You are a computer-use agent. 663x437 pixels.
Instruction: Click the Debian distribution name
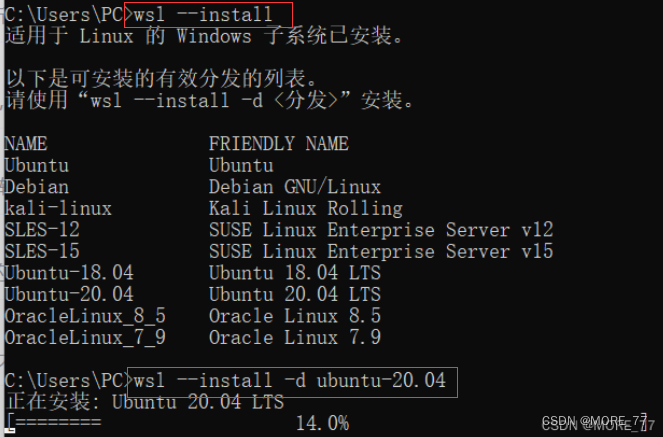(x=36, y=187)
